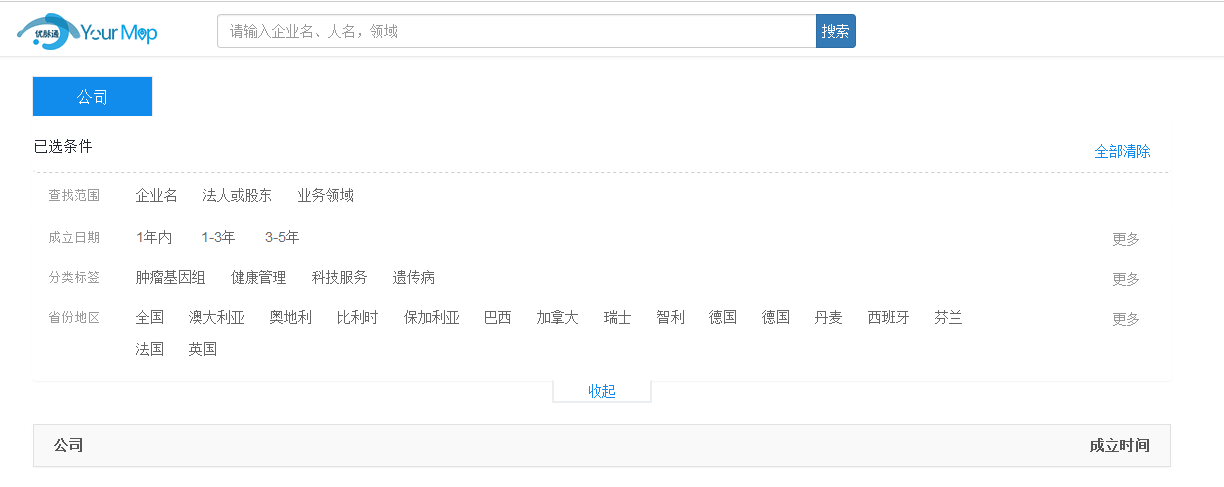Expand 更多 for 省份地区 row
This screenshot has height=487, width=1224.
pyautogui.click(x=1125, y=319)
